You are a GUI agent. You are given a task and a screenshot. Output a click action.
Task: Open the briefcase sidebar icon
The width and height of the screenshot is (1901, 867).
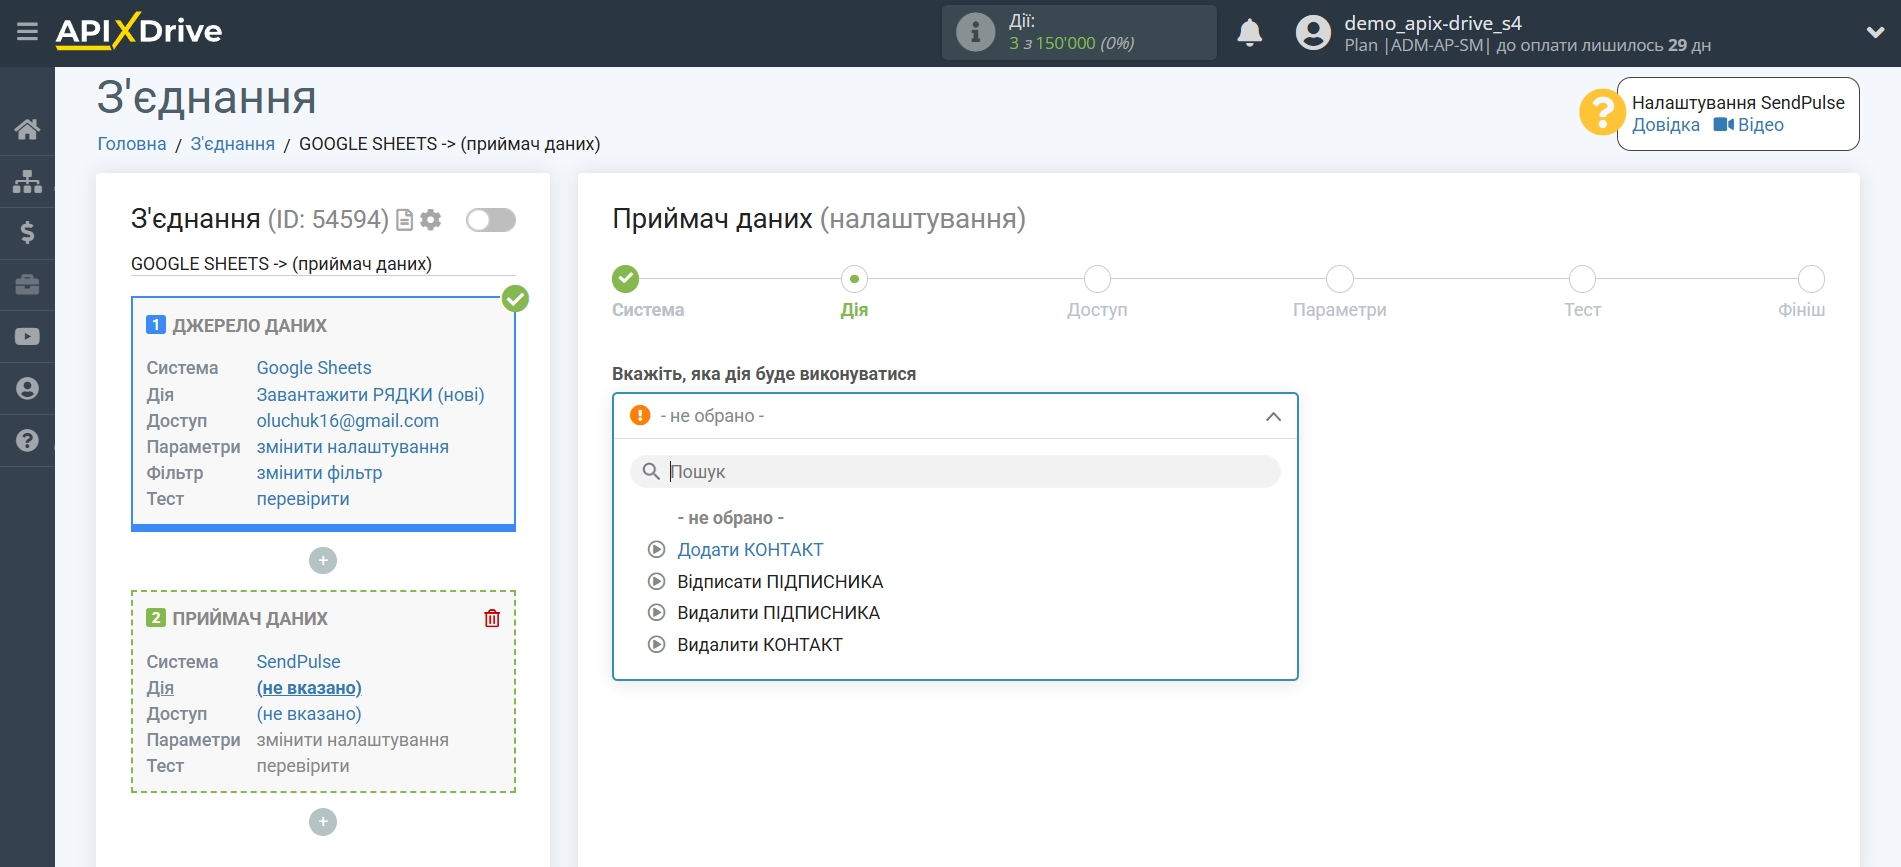(27, 285)
